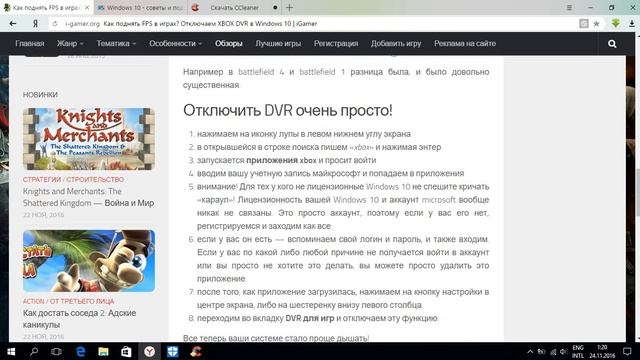The height and width of the screenshot is (360, 640).
Task: Click the НОВИНКИ sidebar heading
Action: [x=40, y=94]
